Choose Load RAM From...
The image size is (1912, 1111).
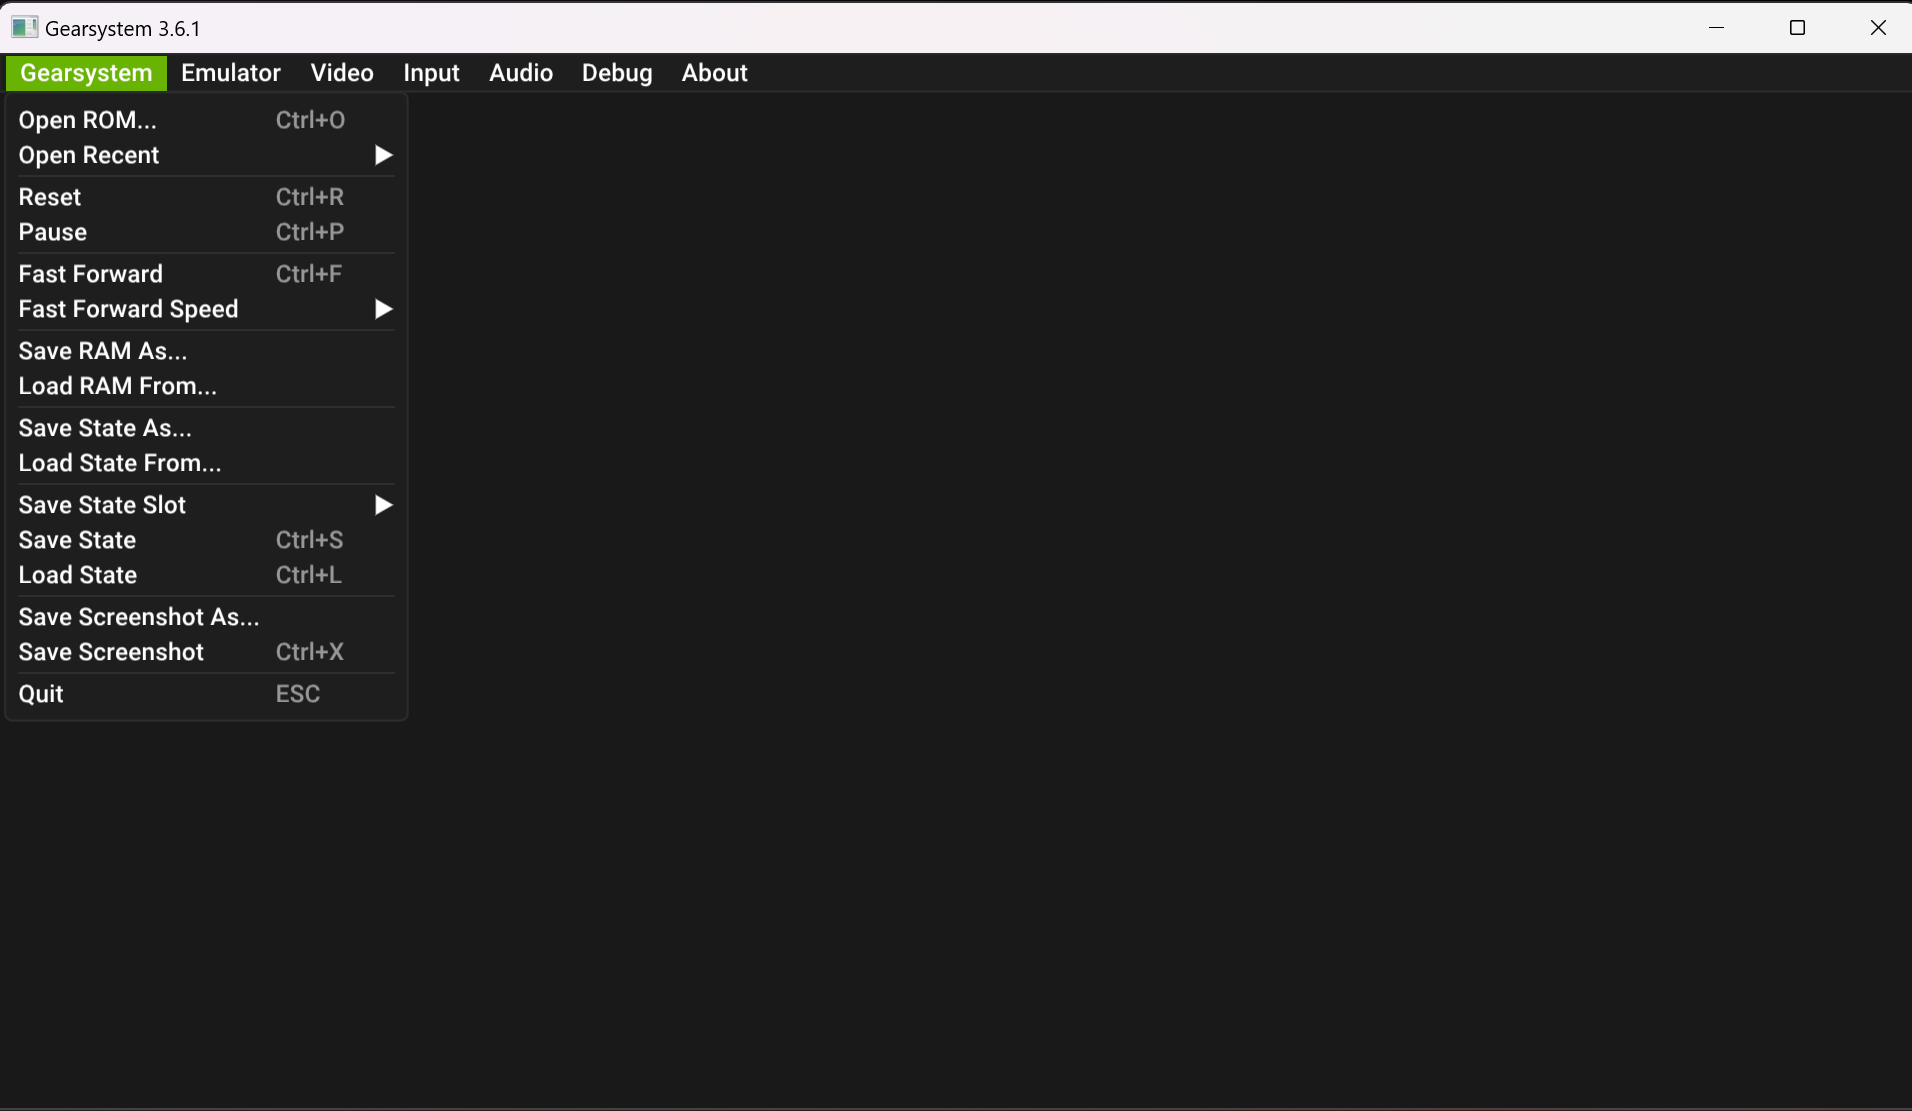pos(206,386)
